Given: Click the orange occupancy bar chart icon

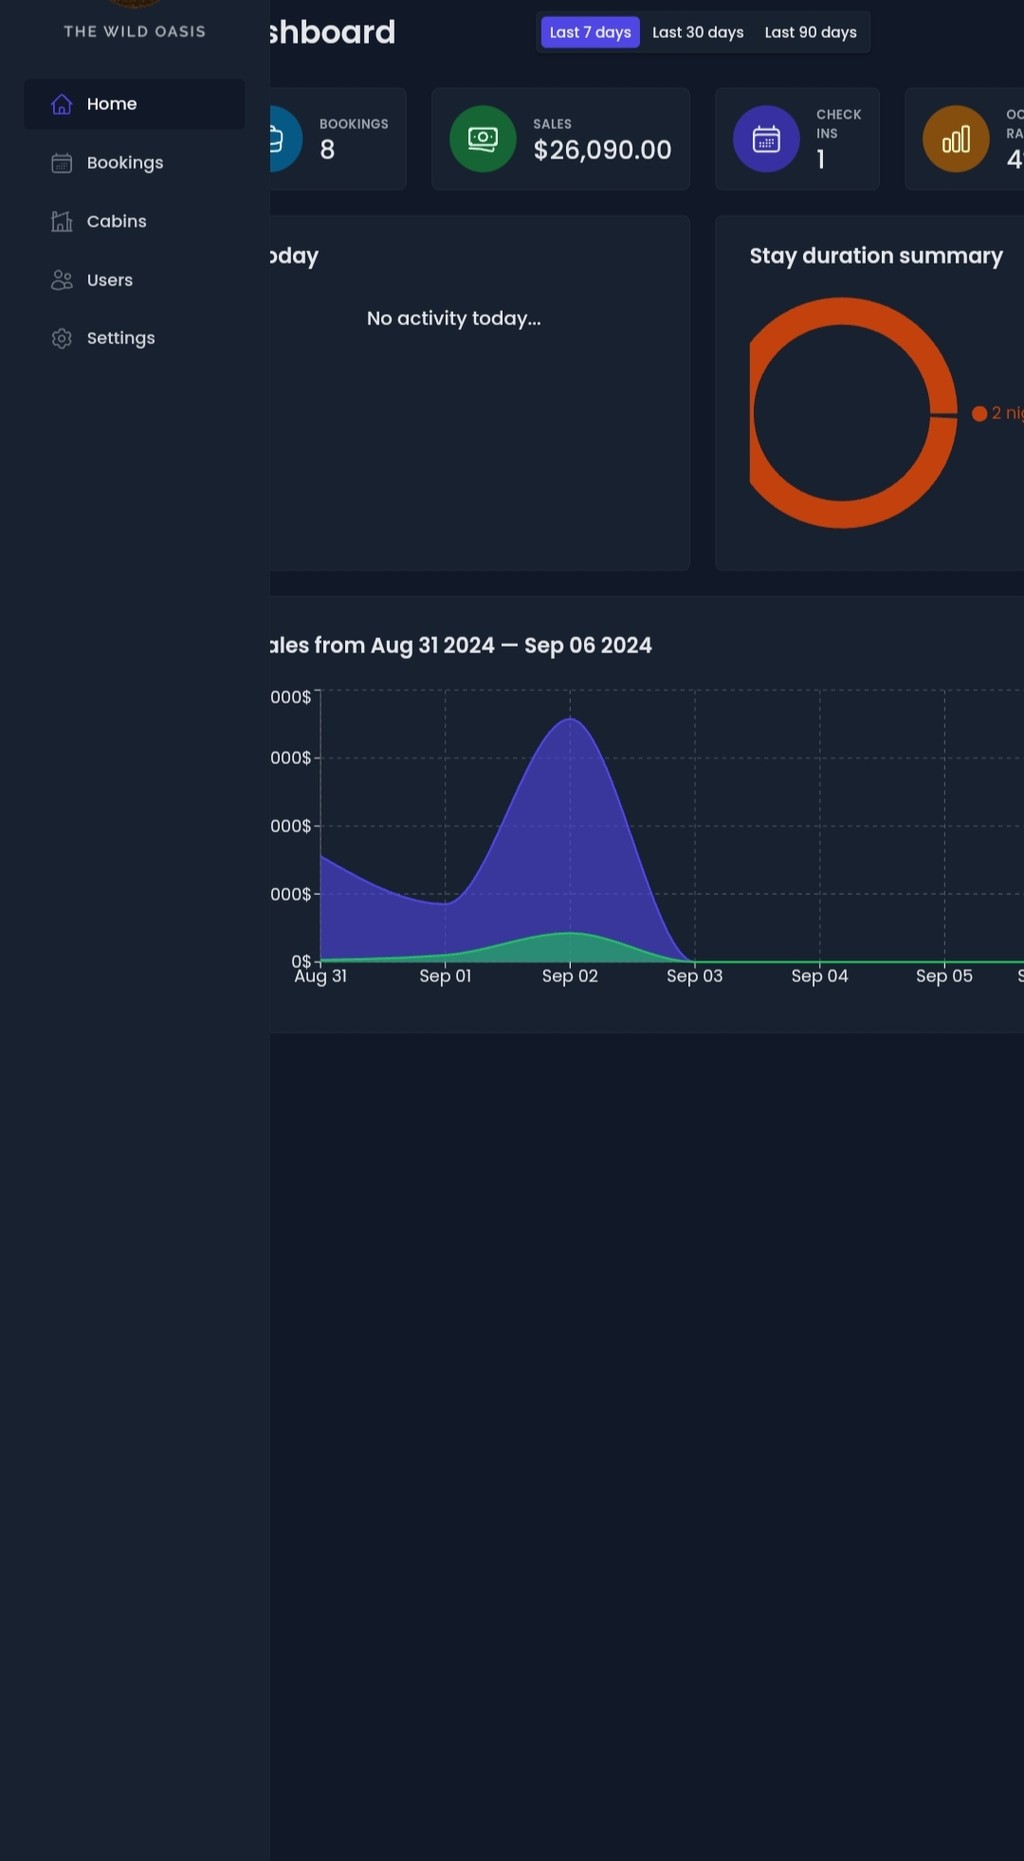Looking at the screenshot, I should (x=956, y=139).
